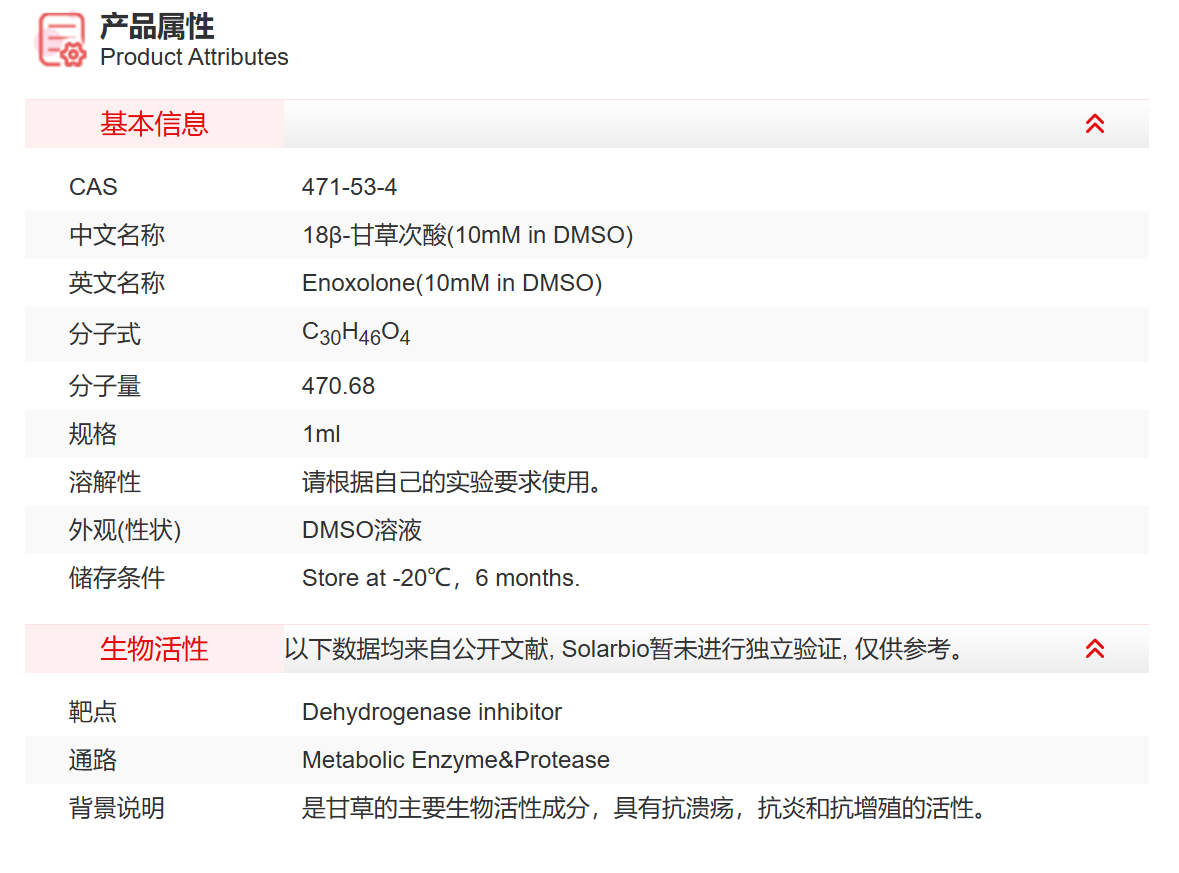
Task: Collapse the 生物活性 section using the double chevron
Action: coord(1095,649)
